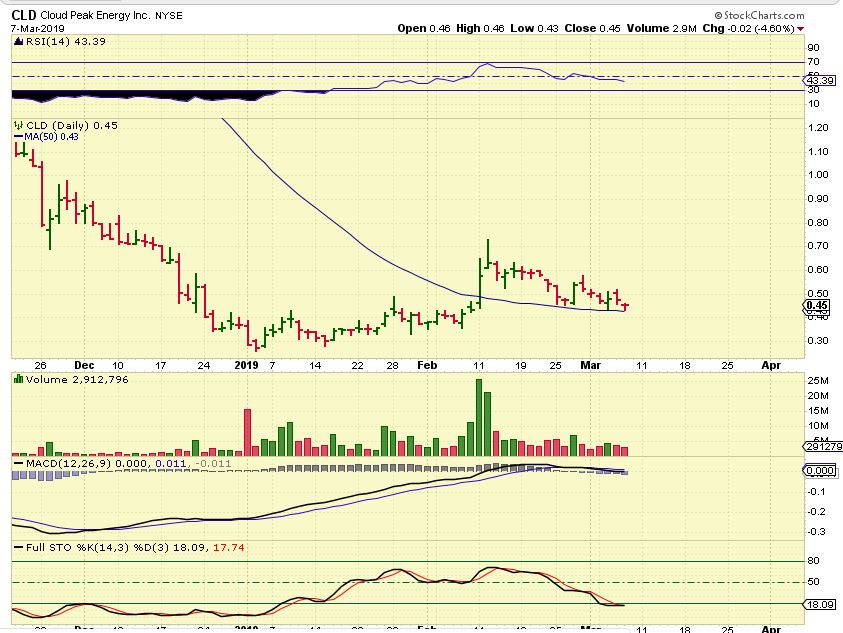The image size is (843, 633).
Task: Click the -0.2 MACD axis label
Action: pos(818,511)
